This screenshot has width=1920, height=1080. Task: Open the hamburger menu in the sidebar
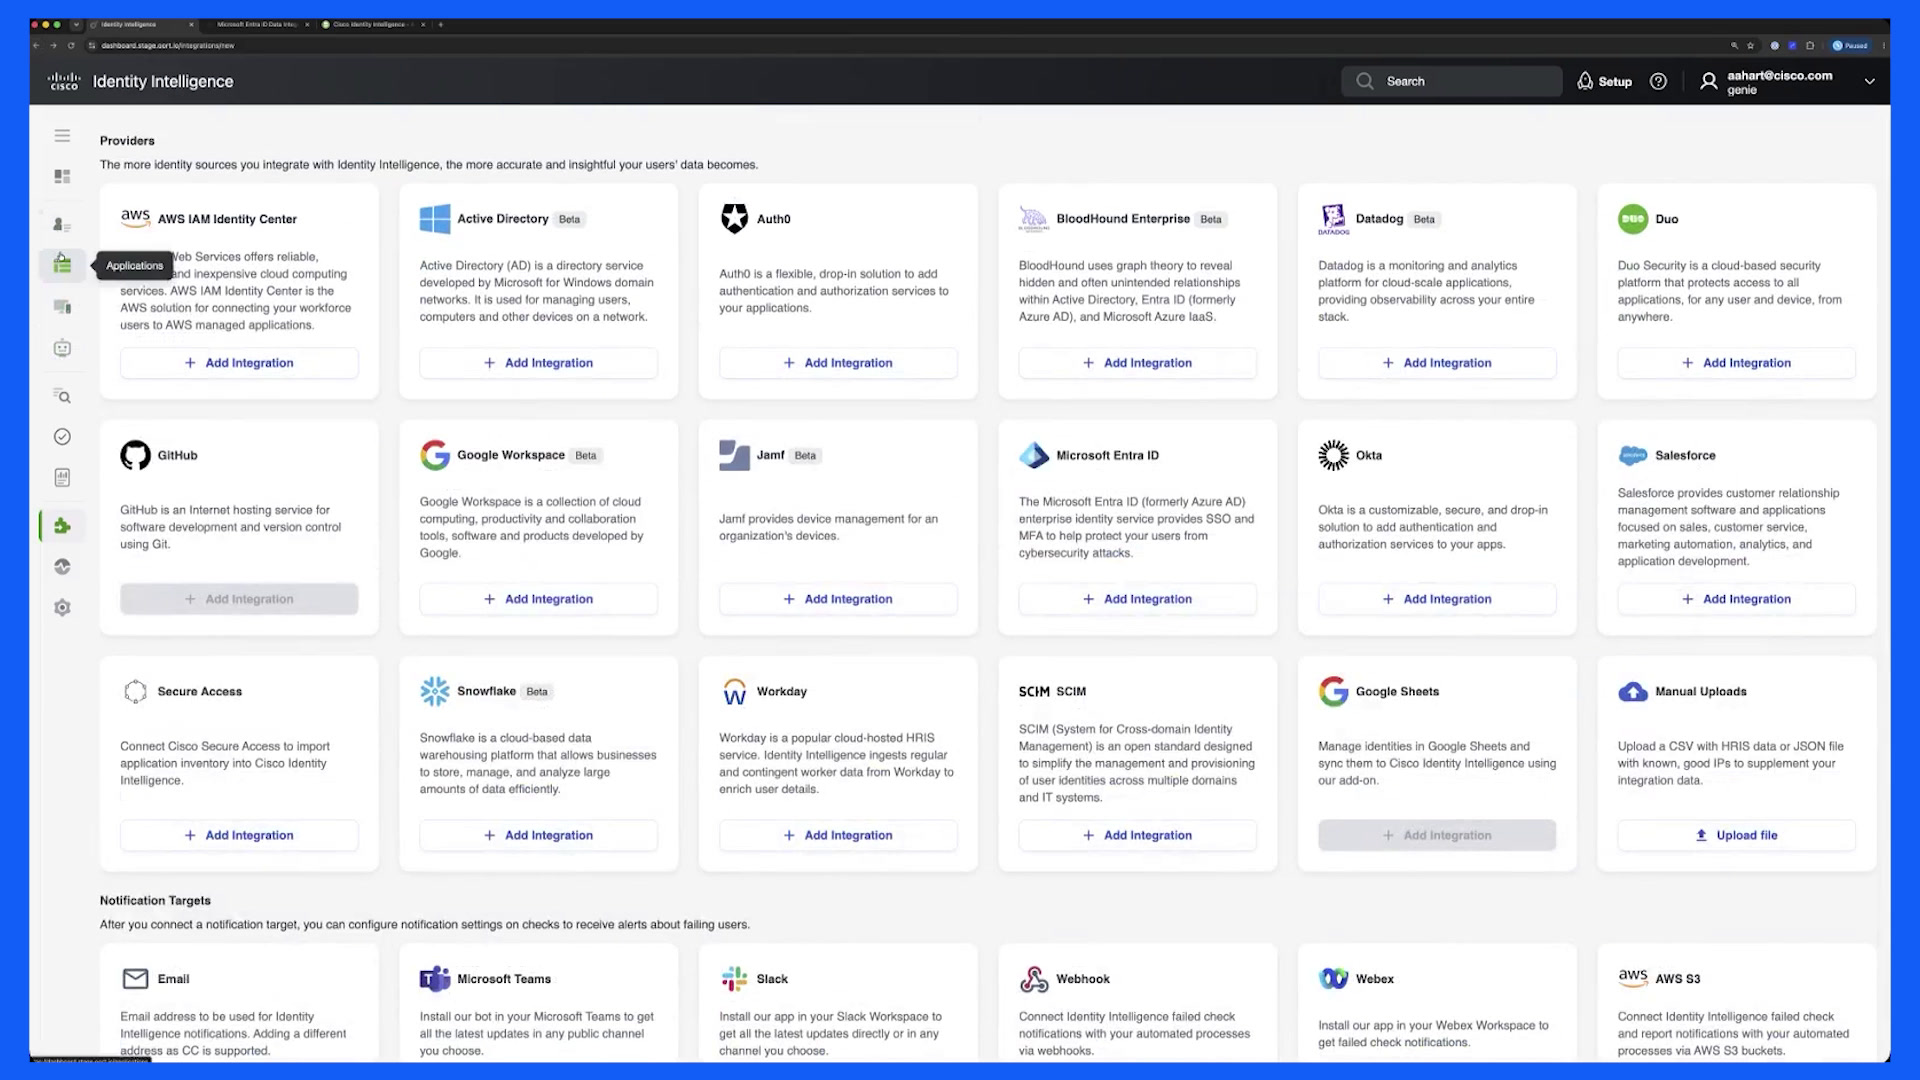coord(62,135)
